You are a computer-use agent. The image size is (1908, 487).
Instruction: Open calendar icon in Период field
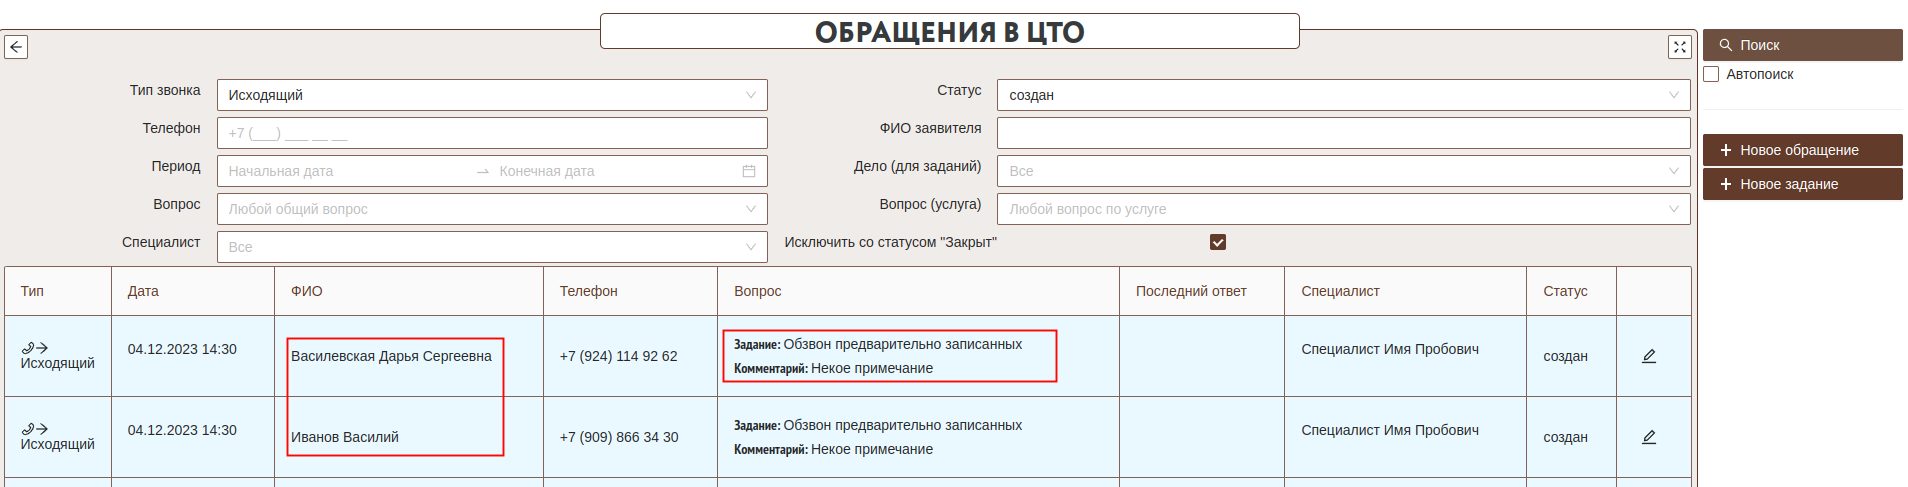point(748,171)
